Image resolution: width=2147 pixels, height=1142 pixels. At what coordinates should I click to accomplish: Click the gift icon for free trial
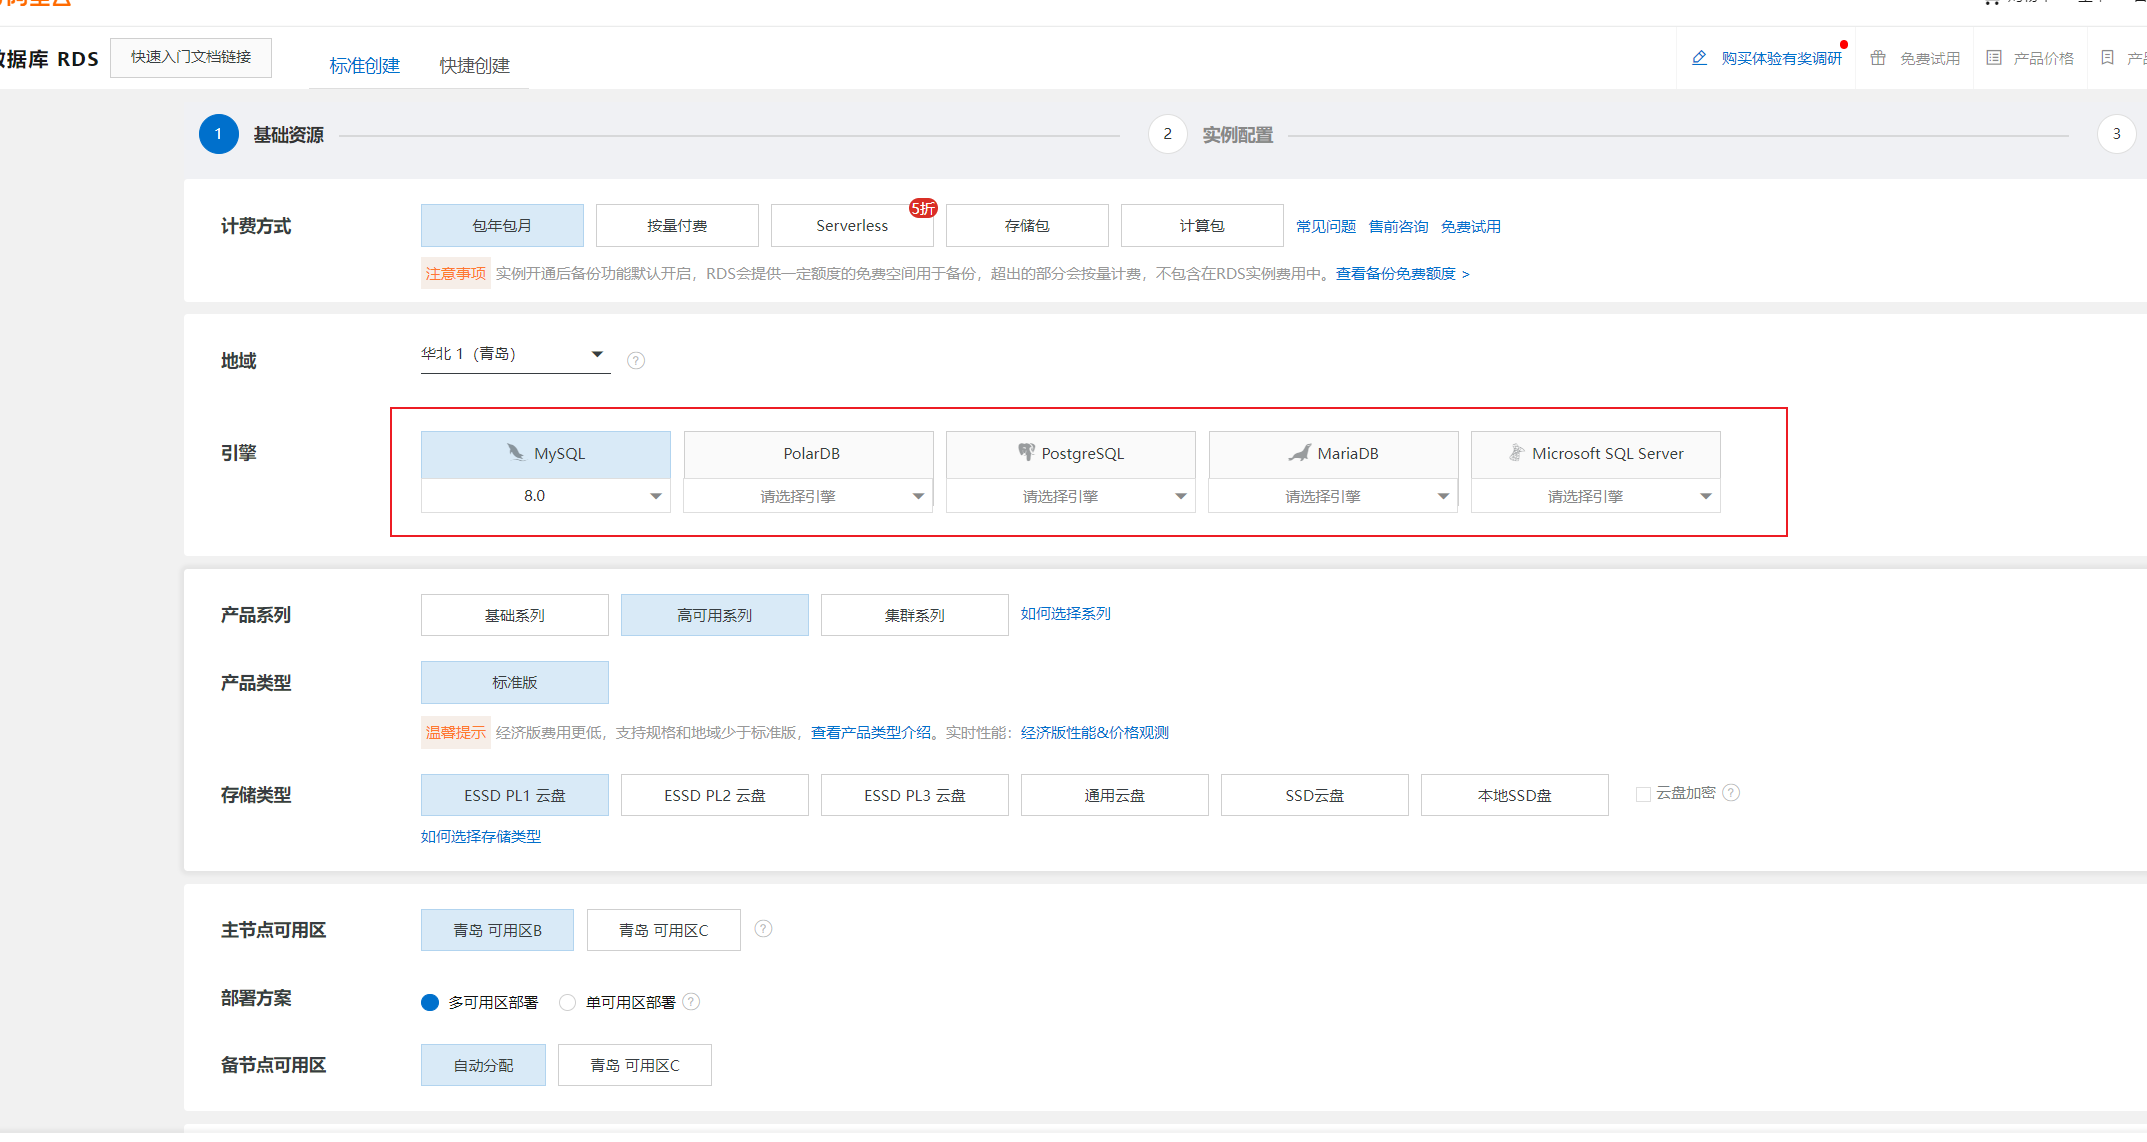pyautogui.click(x=1878, y=58)
